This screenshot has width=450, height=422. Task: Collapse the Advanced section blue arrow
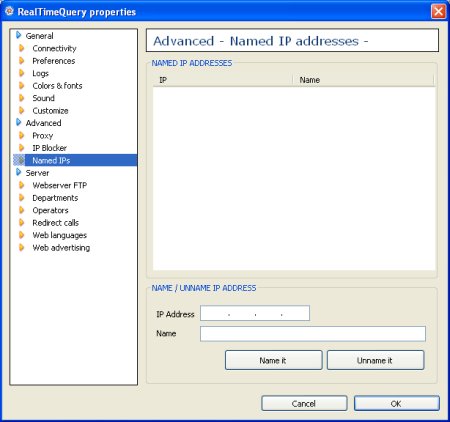[19, 123]
